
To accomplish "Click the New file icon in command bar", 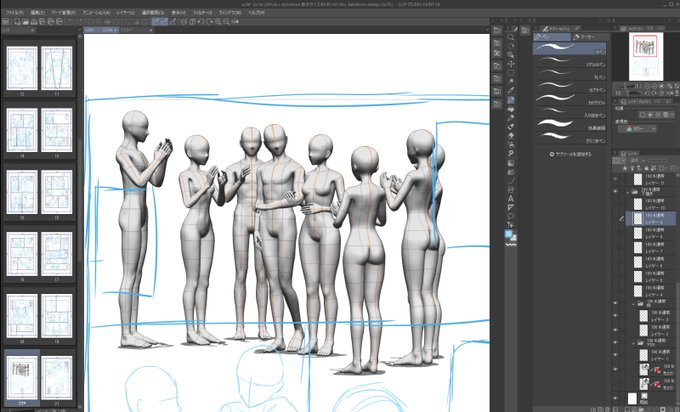I will pos(17,21).
